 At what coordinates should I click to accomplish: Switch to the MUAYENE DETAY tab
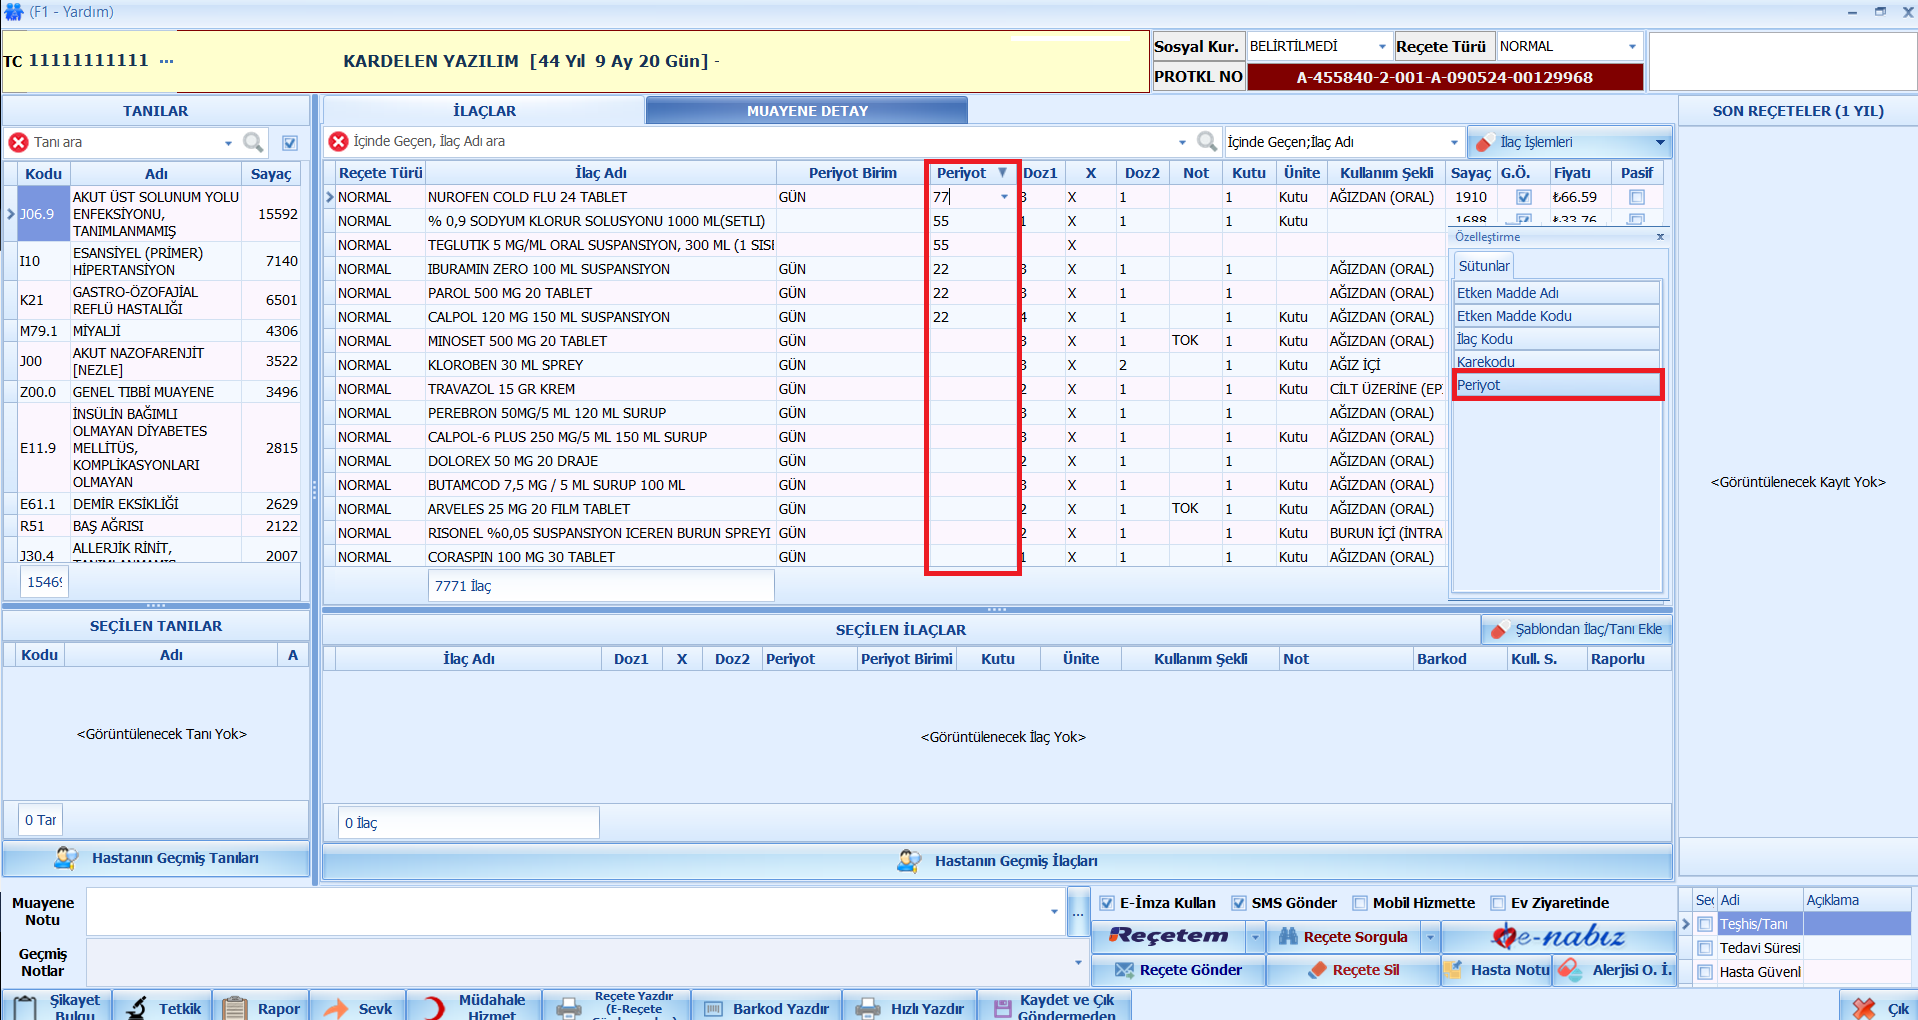coord(807,111)
